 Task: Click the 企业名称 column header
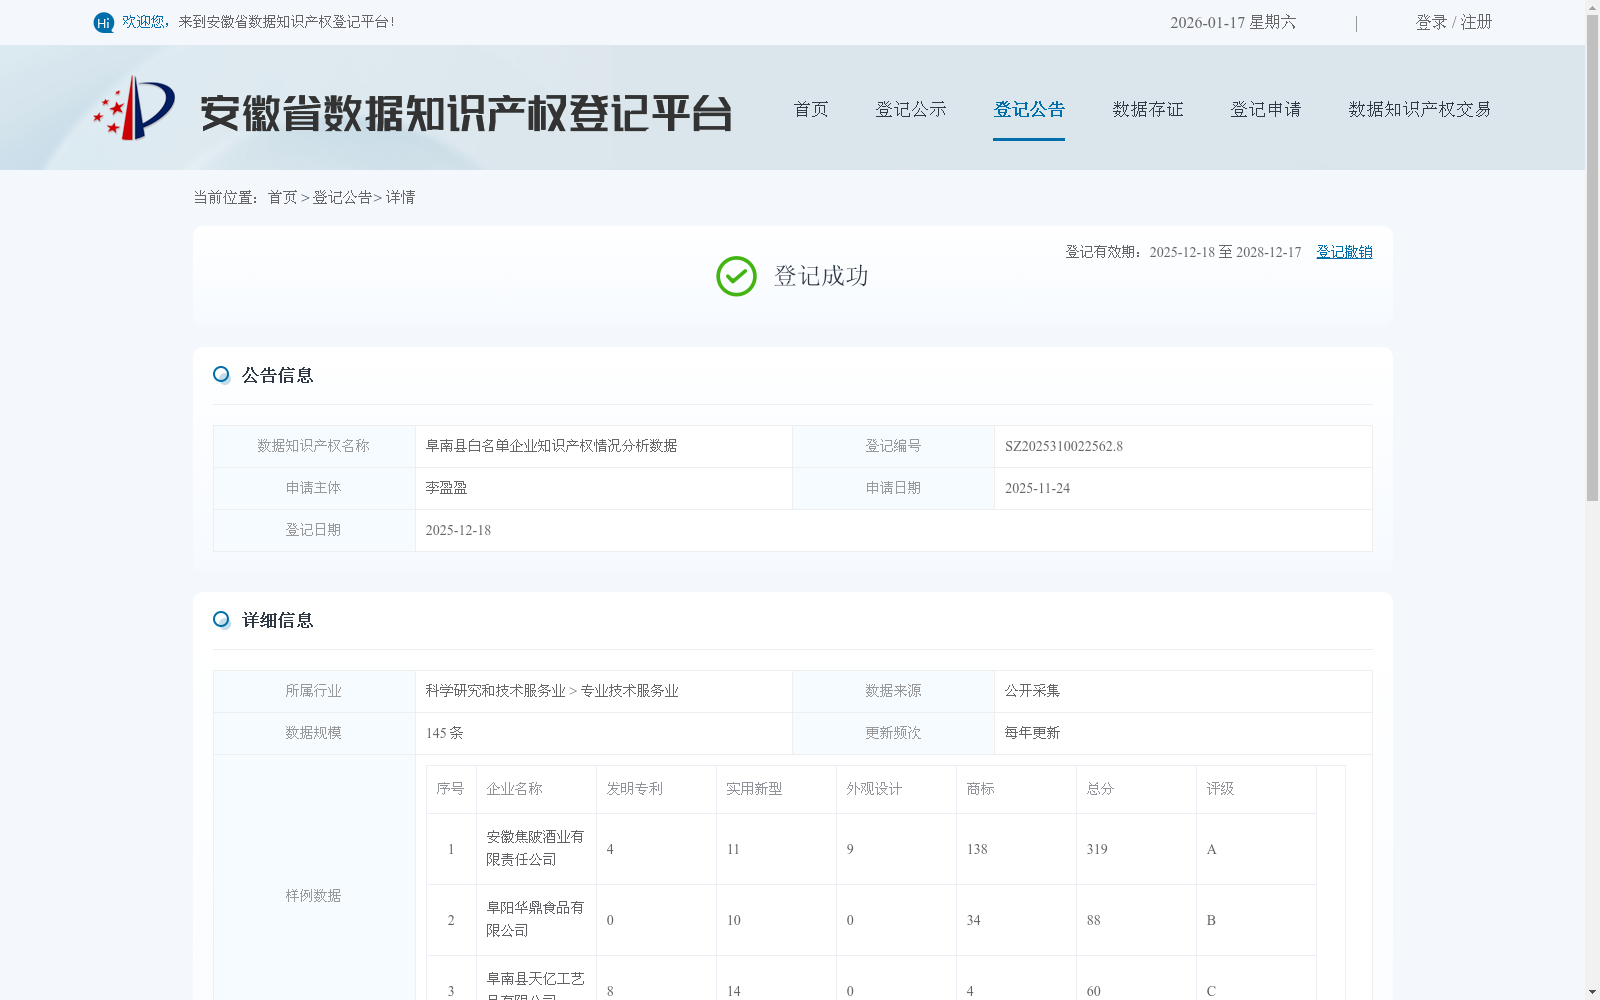click(x=514, y=789)
